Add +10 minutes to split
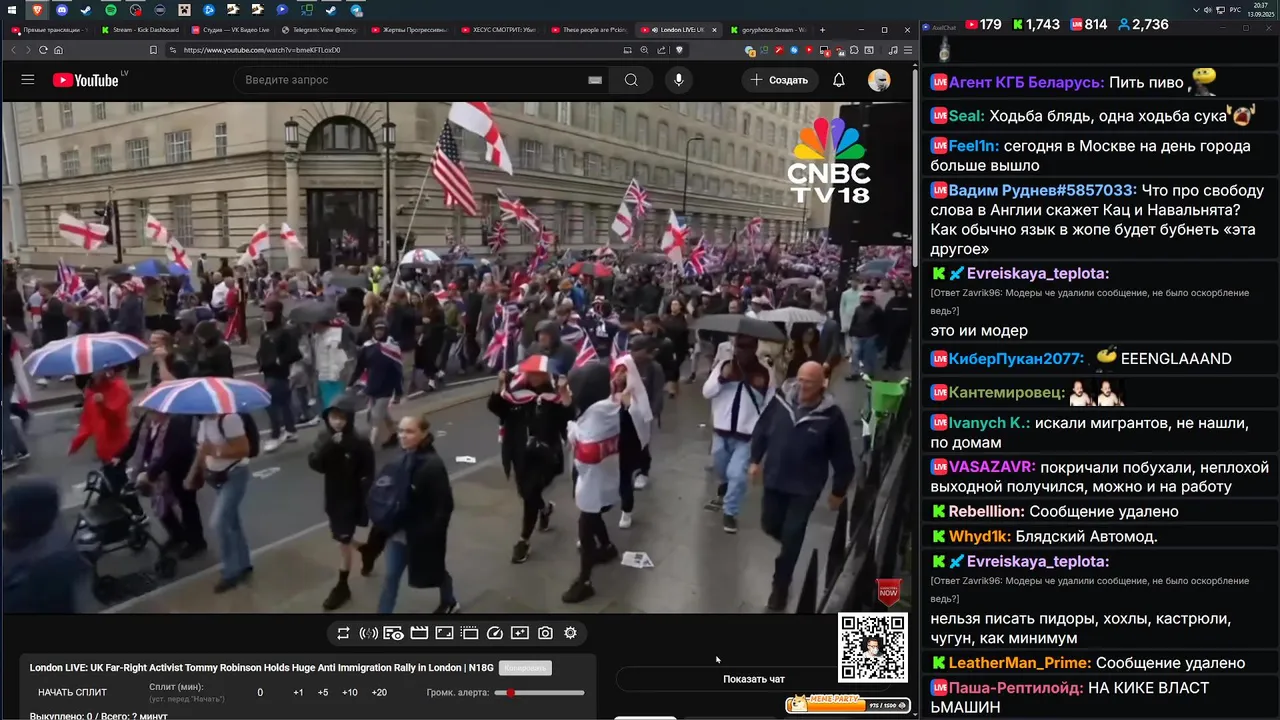 pyautogui.click(x=350, y=693)
